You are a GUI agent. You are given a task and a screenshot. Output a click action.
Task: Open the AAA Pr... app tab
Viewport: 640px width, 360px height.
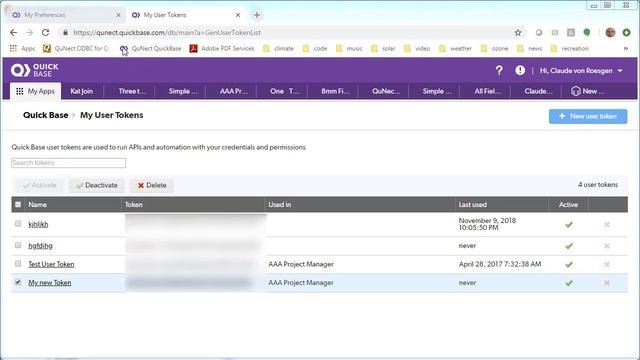pyautogui.click(x=233, y=91)
